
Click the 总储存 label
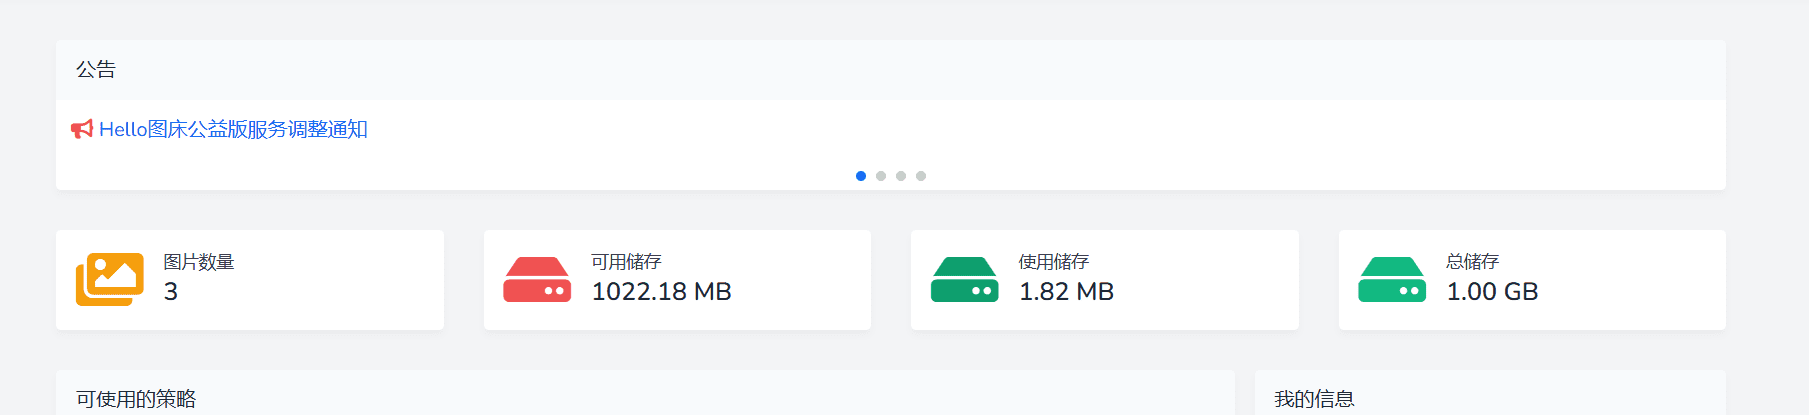[x=1472, y=262]
